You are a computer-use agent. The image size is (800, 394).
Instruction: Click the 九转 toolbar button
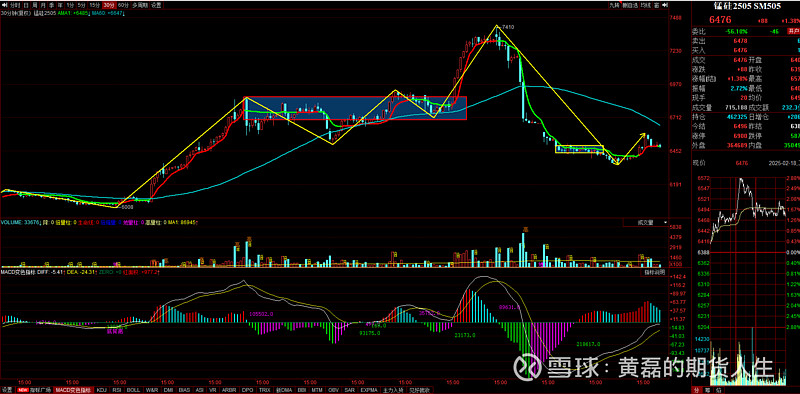click(x=614, y=5)
